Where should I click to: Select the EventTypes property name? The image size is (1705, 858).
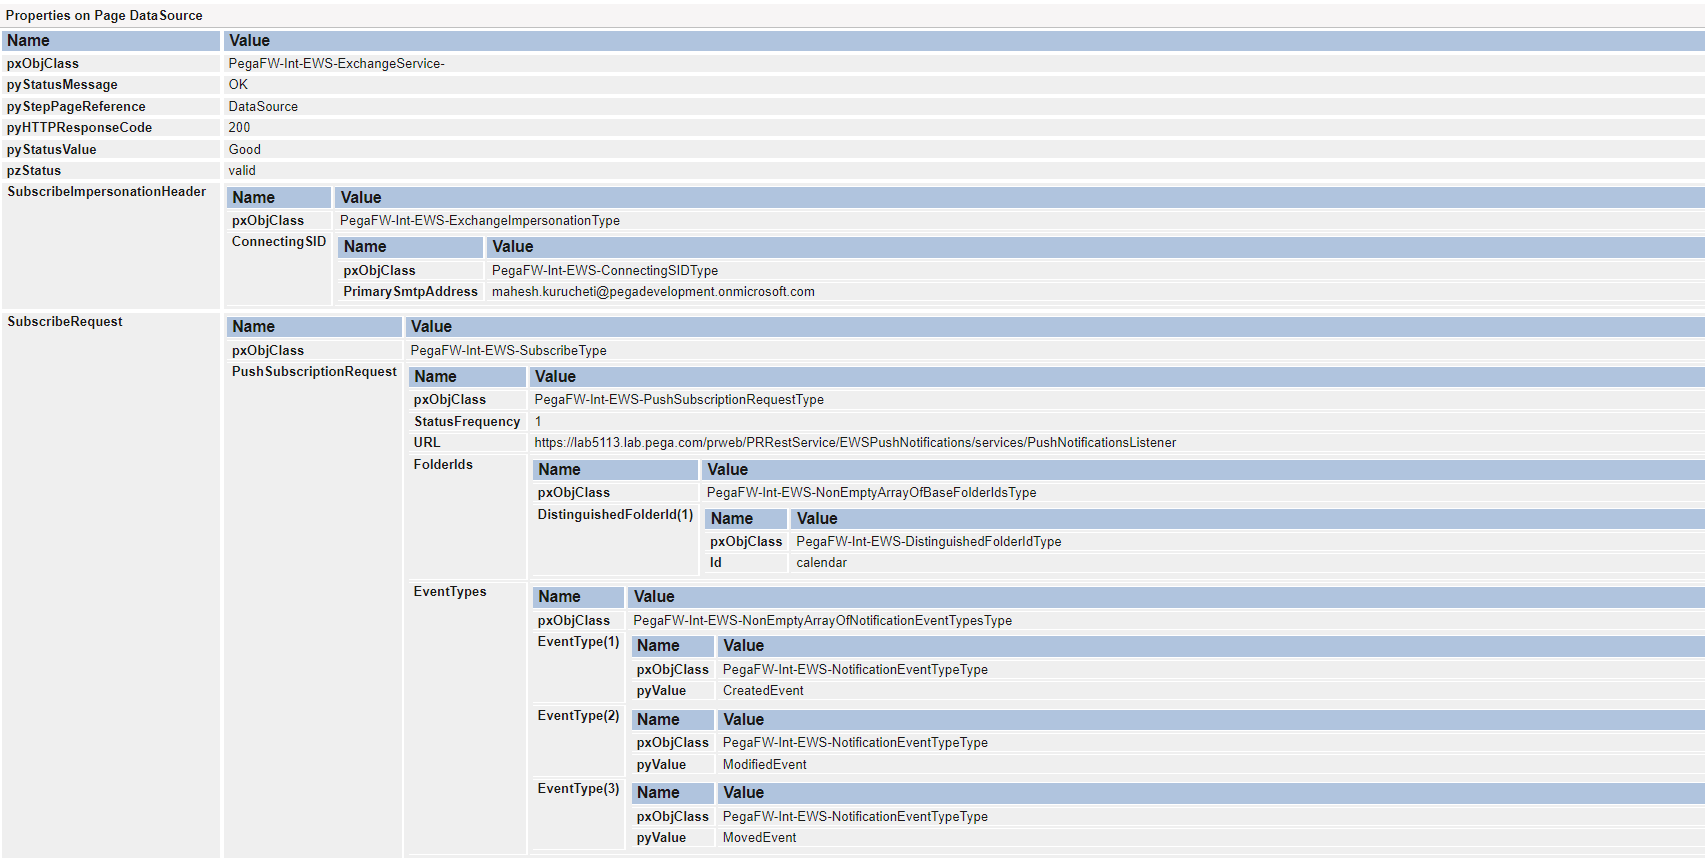[x=450, y=592]
